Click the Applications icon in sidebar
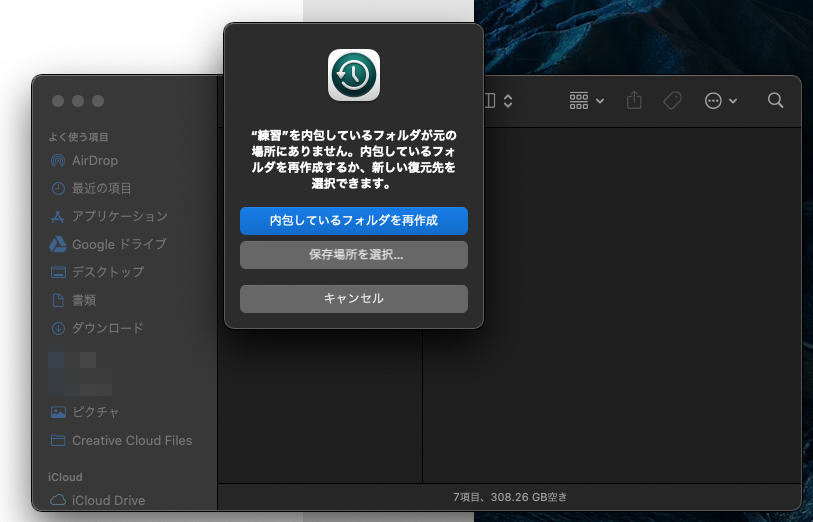The height and width of the screenshot is (522, 813). (58, 217)
